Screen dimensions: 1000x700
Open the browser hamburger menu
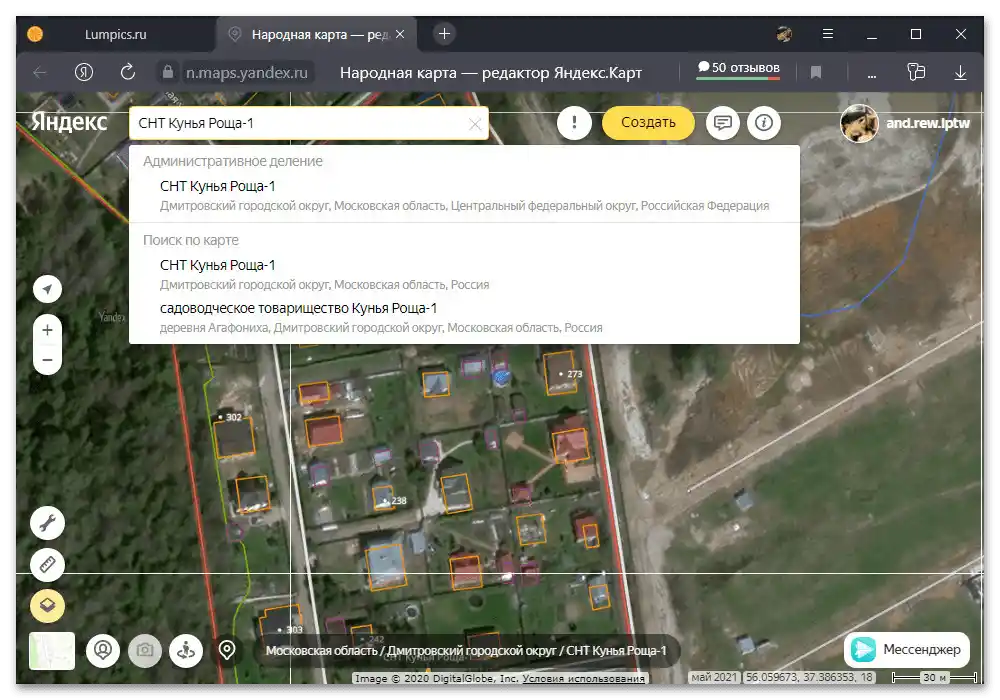point(828,34)
